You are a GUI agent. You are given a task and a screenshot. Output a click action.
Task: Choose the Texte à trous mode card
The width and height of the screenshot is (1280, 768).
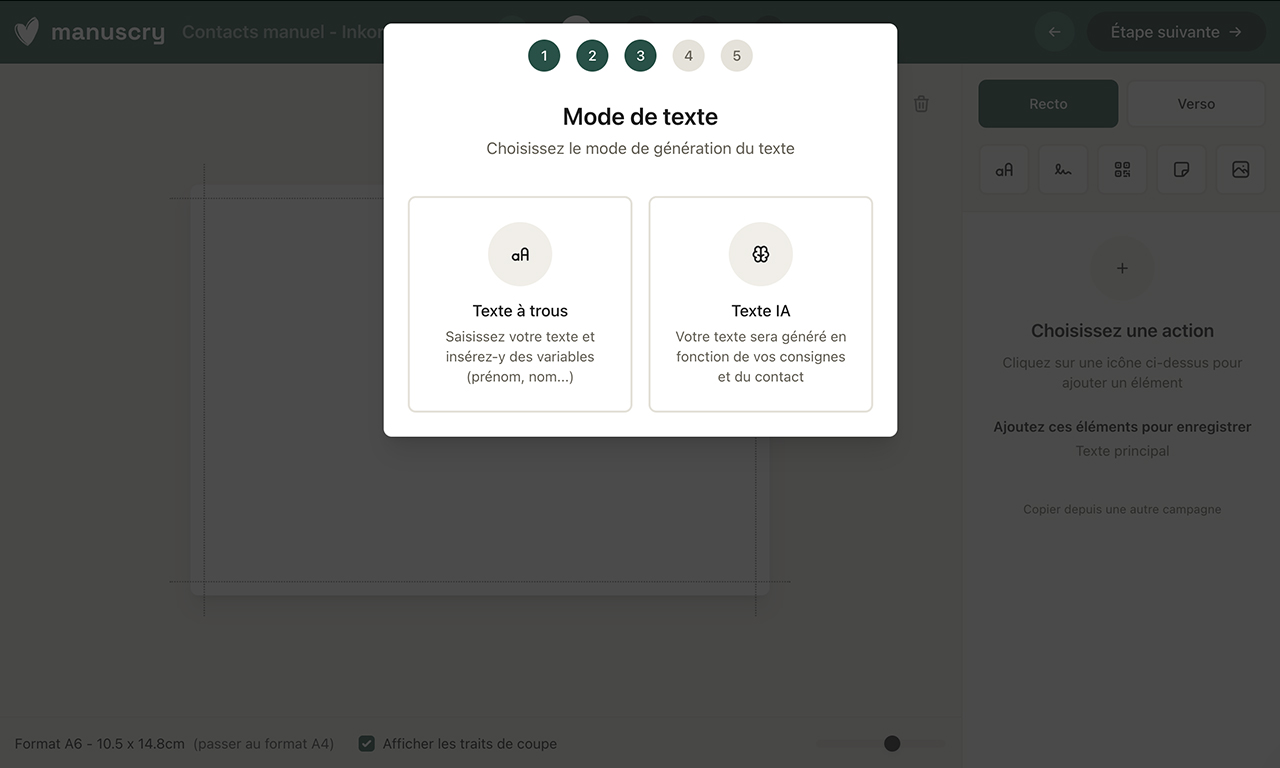click(x=520, y=304)
